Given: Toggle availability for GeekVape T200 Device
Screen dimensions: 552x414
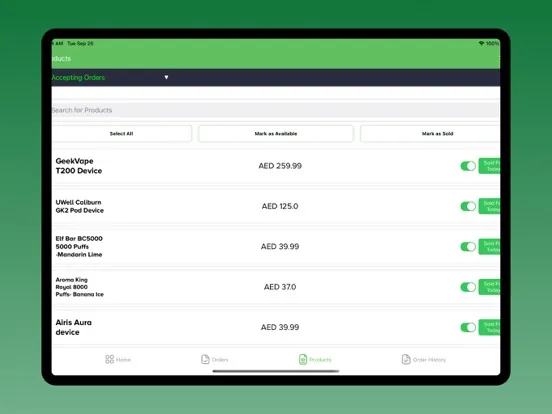Looking at the screenshot, I should (468, 166).
